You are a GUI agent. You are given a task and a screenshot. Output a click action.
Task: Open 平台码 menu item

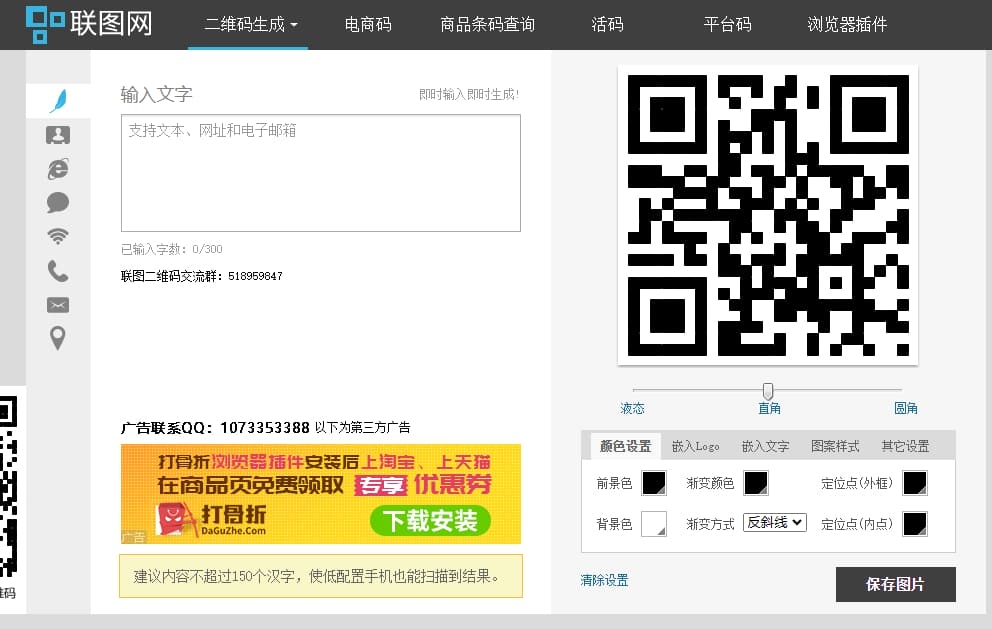728,25
